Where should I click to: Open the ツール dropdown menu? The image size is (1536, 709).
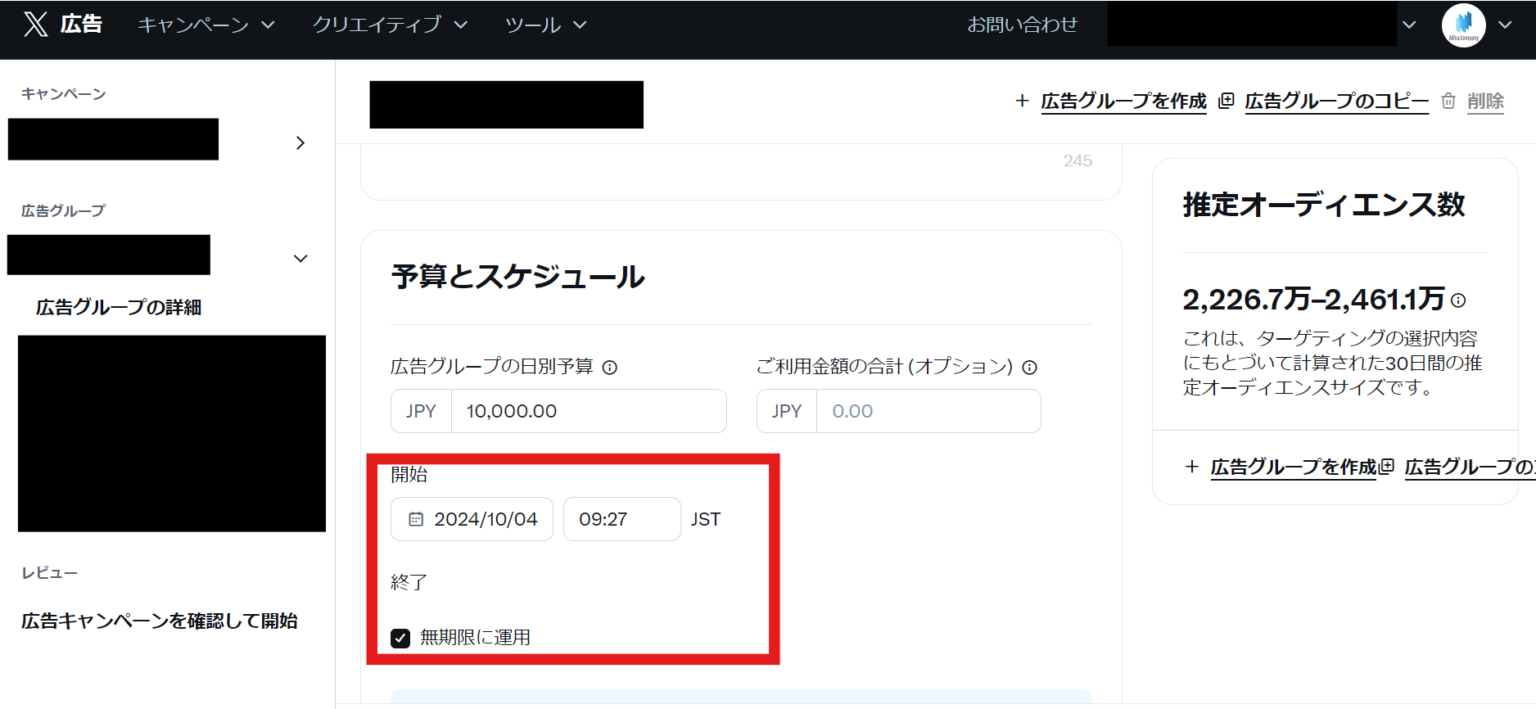point(545,25)
